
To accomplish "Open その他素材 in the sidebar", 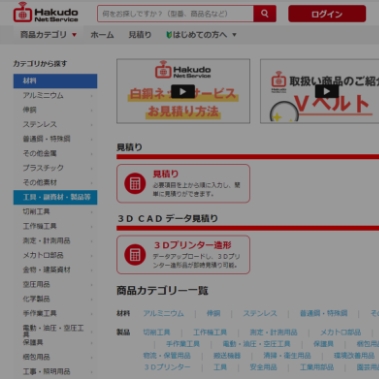I will click(x=55, y=183).
